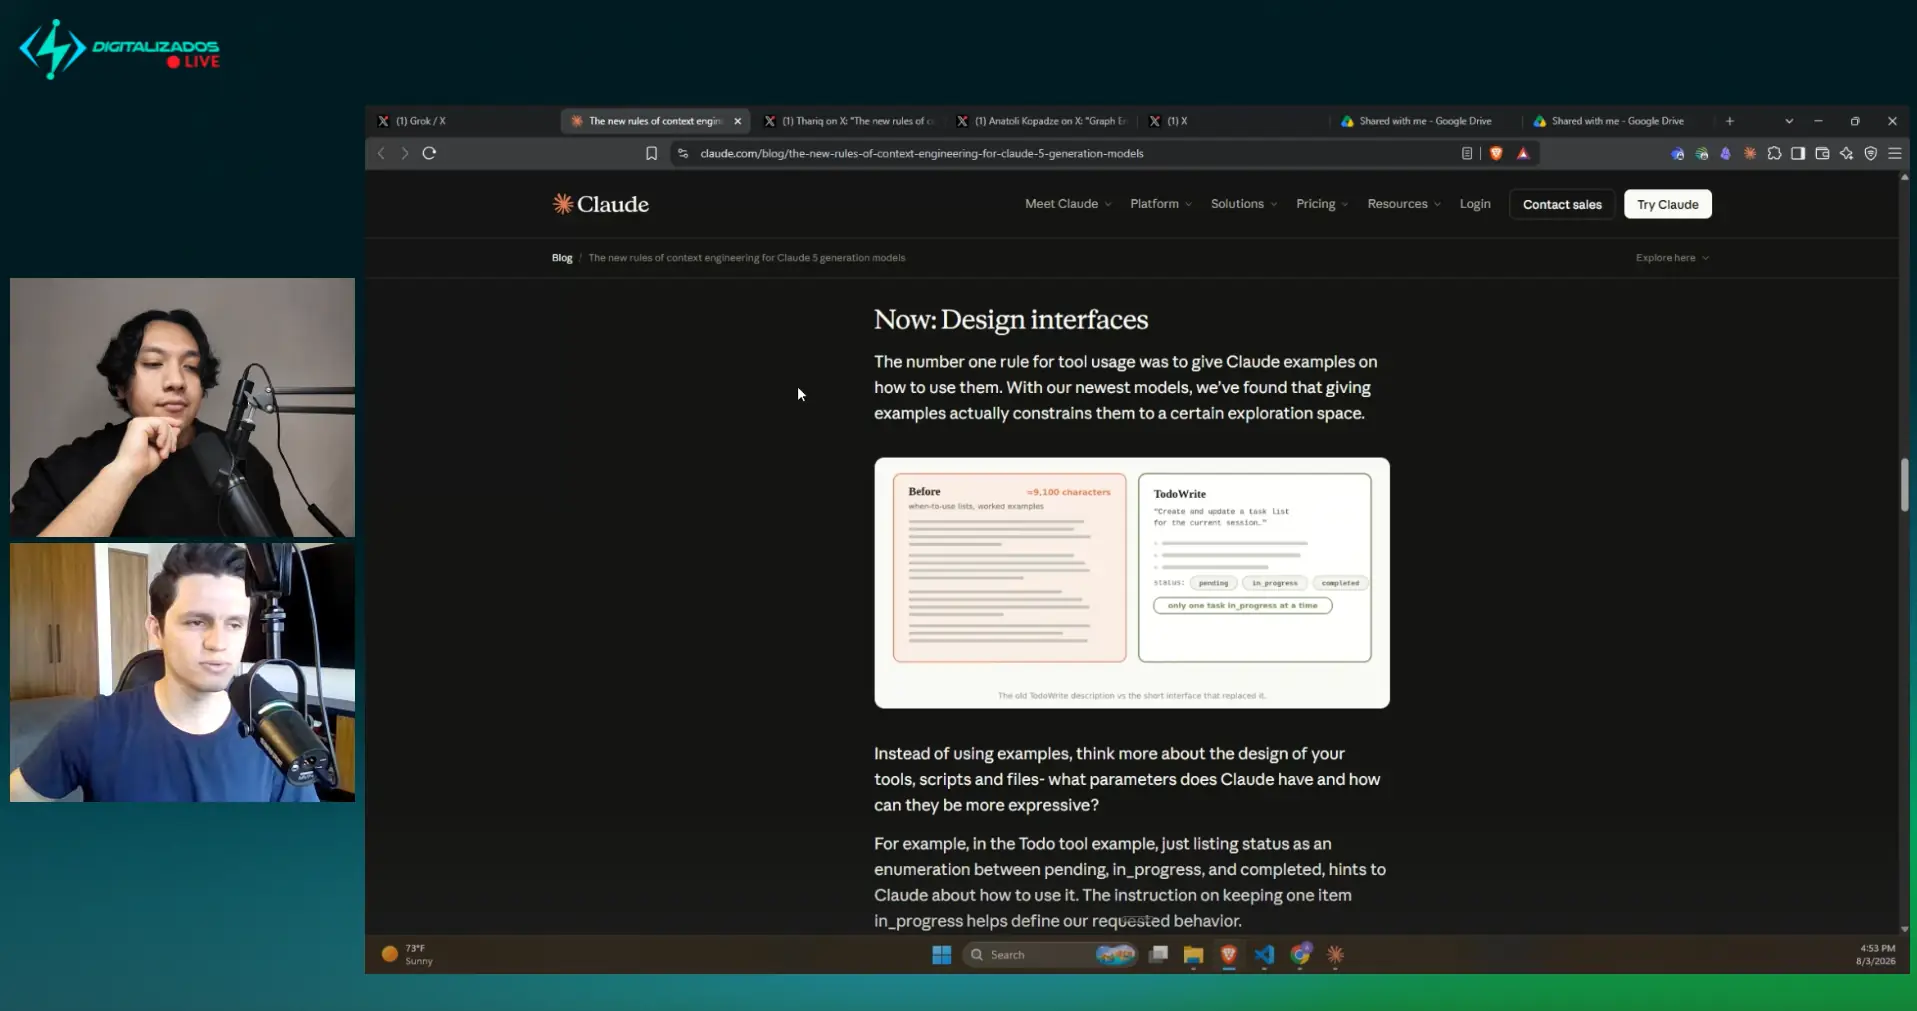Screen dimensions: 1917x1011
Task: Open the Claude app from the taskbar
Action: click(1335, 955)
